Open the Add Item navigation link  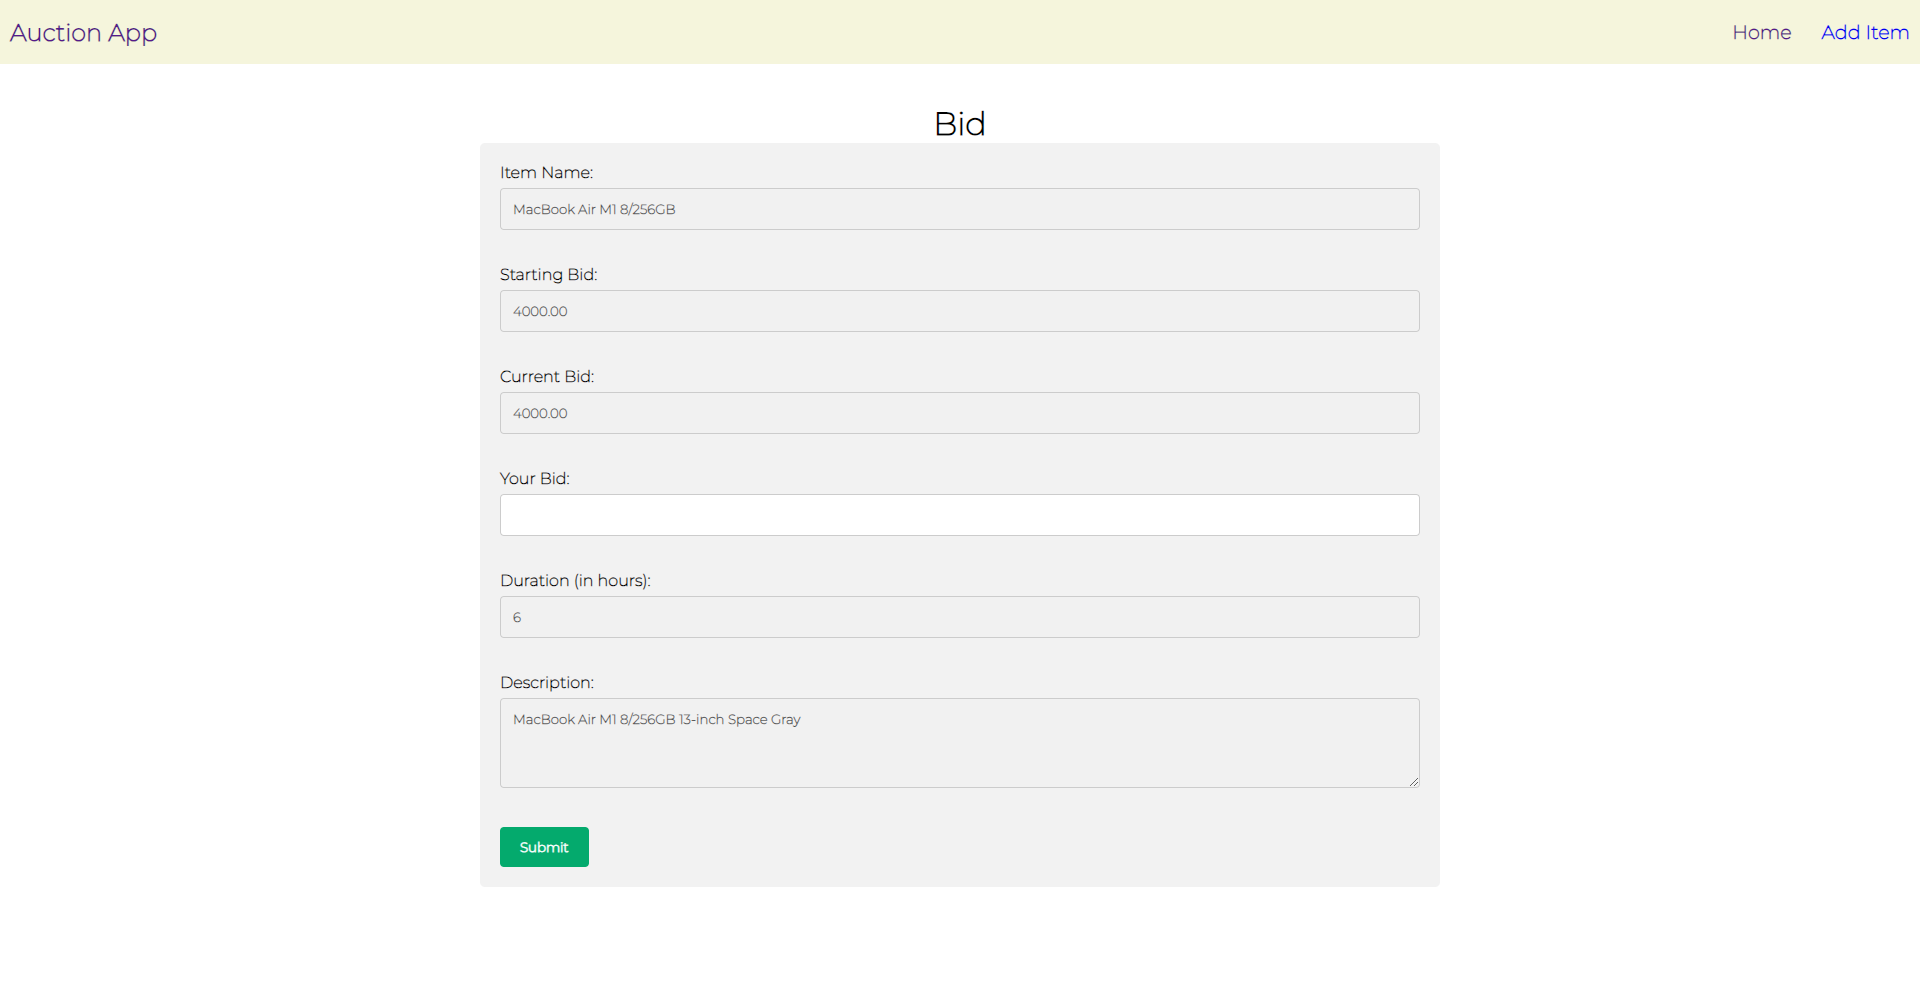point(1864,32)
